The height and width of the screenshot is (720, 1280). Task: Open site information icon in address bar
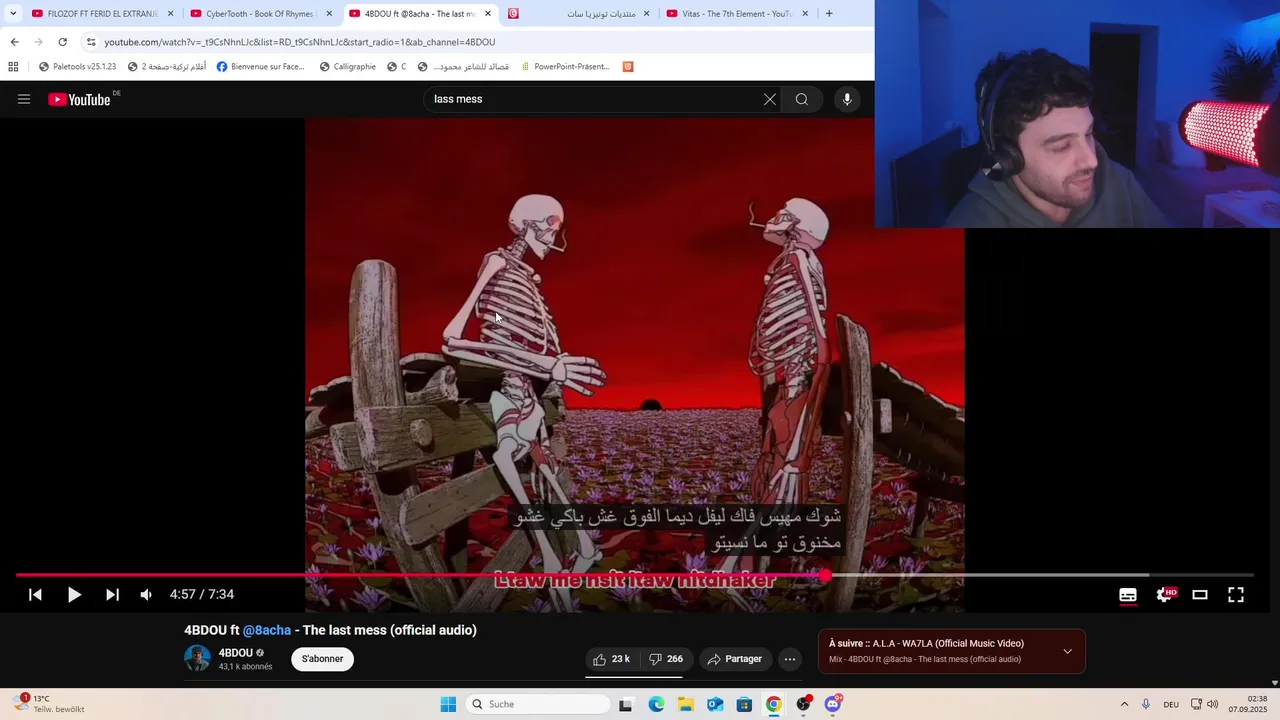pyautogui.click(x=91, y=42)
